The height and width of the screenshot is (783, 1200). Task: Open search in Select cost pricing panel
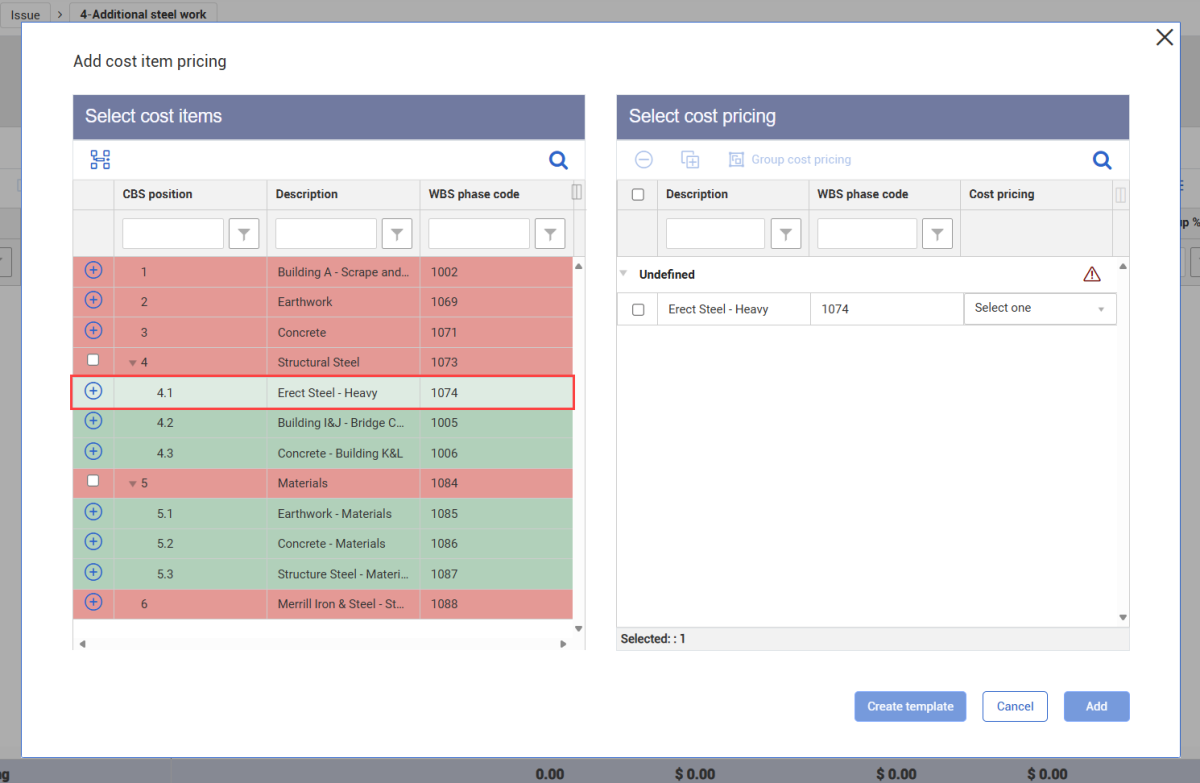point(1102,160)
